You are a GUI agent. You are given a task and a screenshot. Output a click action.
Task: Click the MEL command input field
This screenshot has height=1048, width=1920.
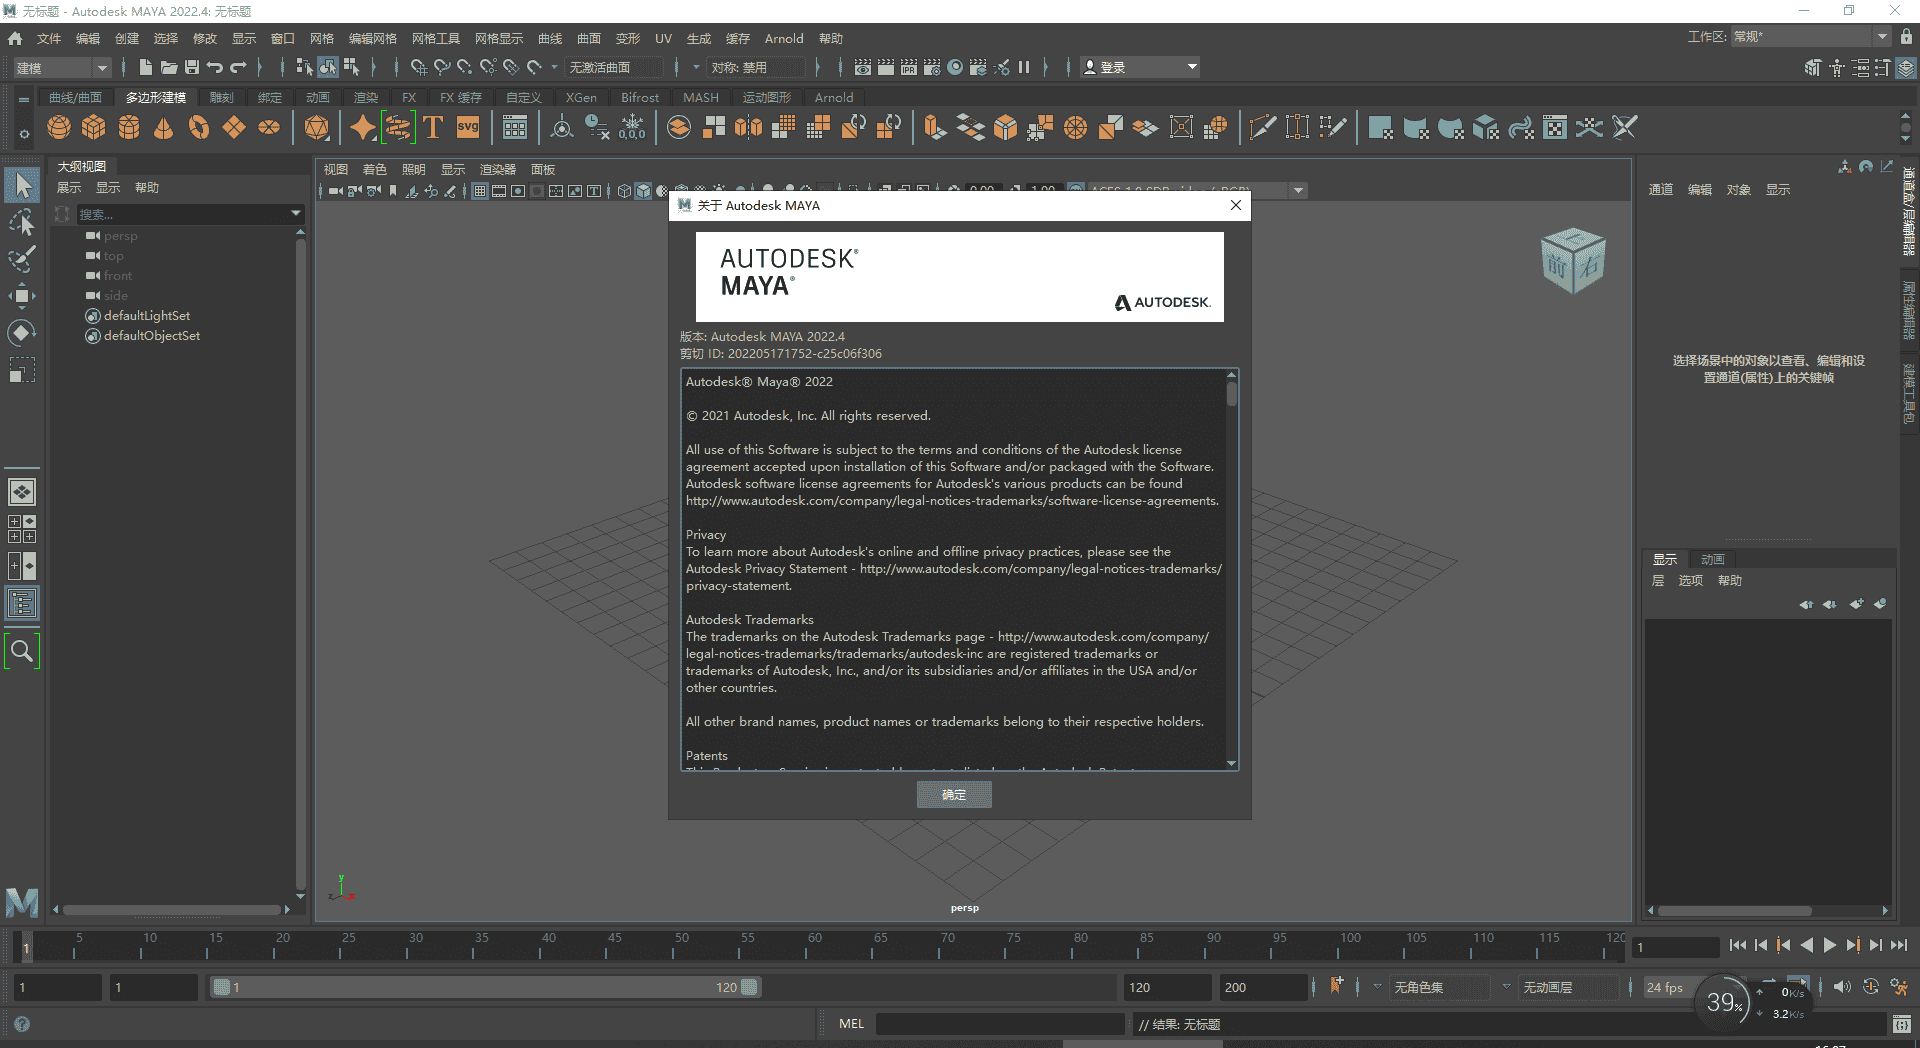point(1000,1023)
